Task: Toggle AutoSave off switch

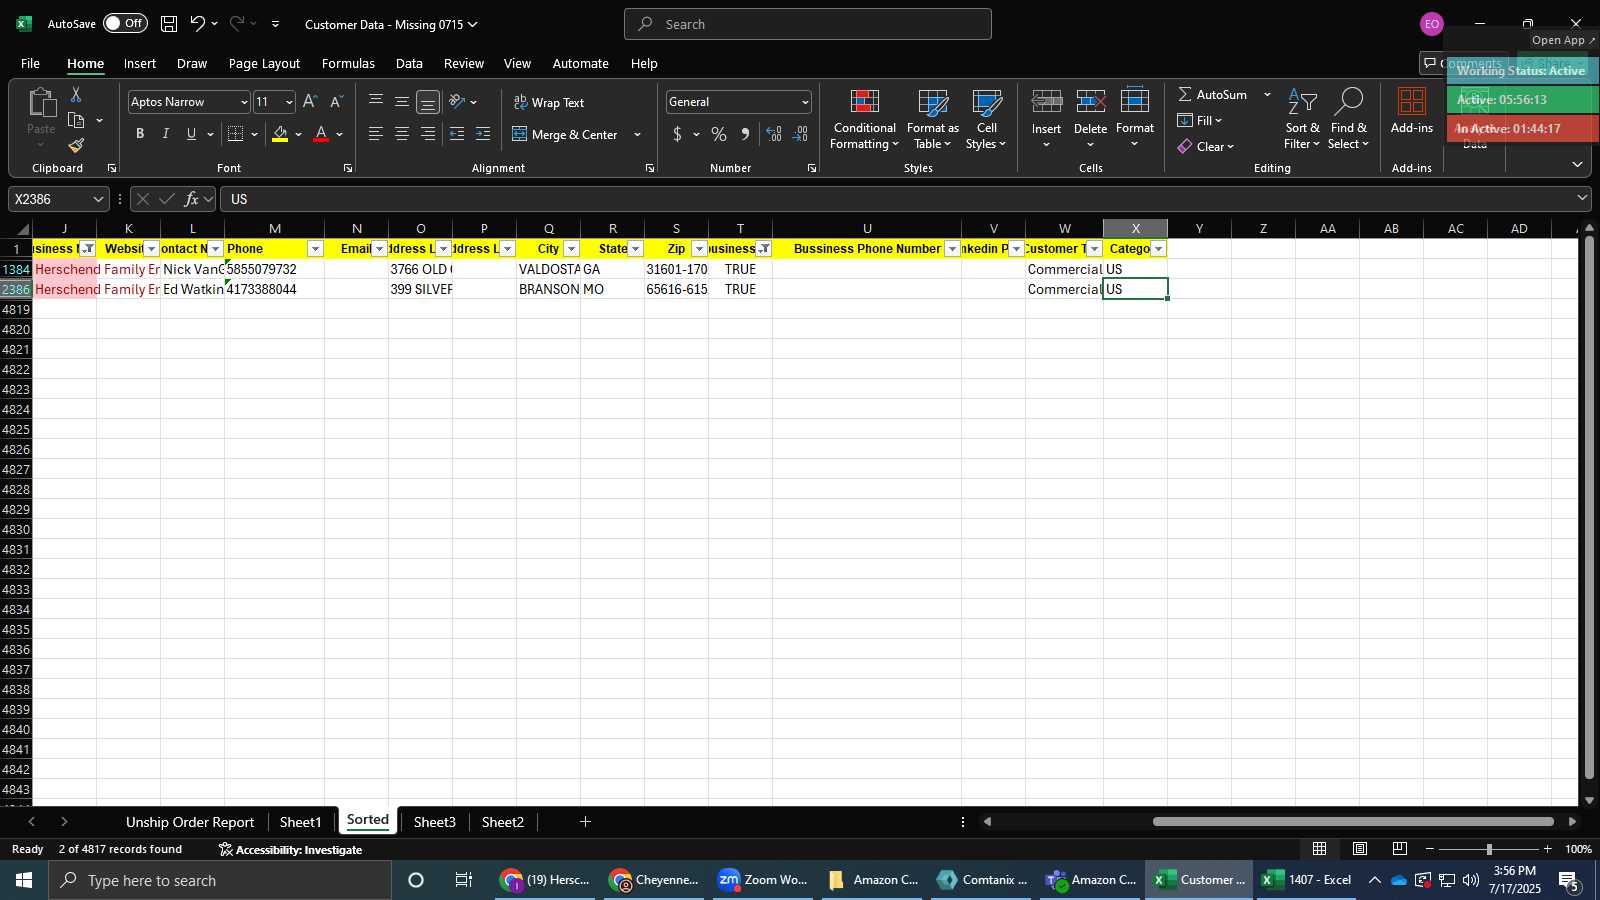Action: [125, 23]
